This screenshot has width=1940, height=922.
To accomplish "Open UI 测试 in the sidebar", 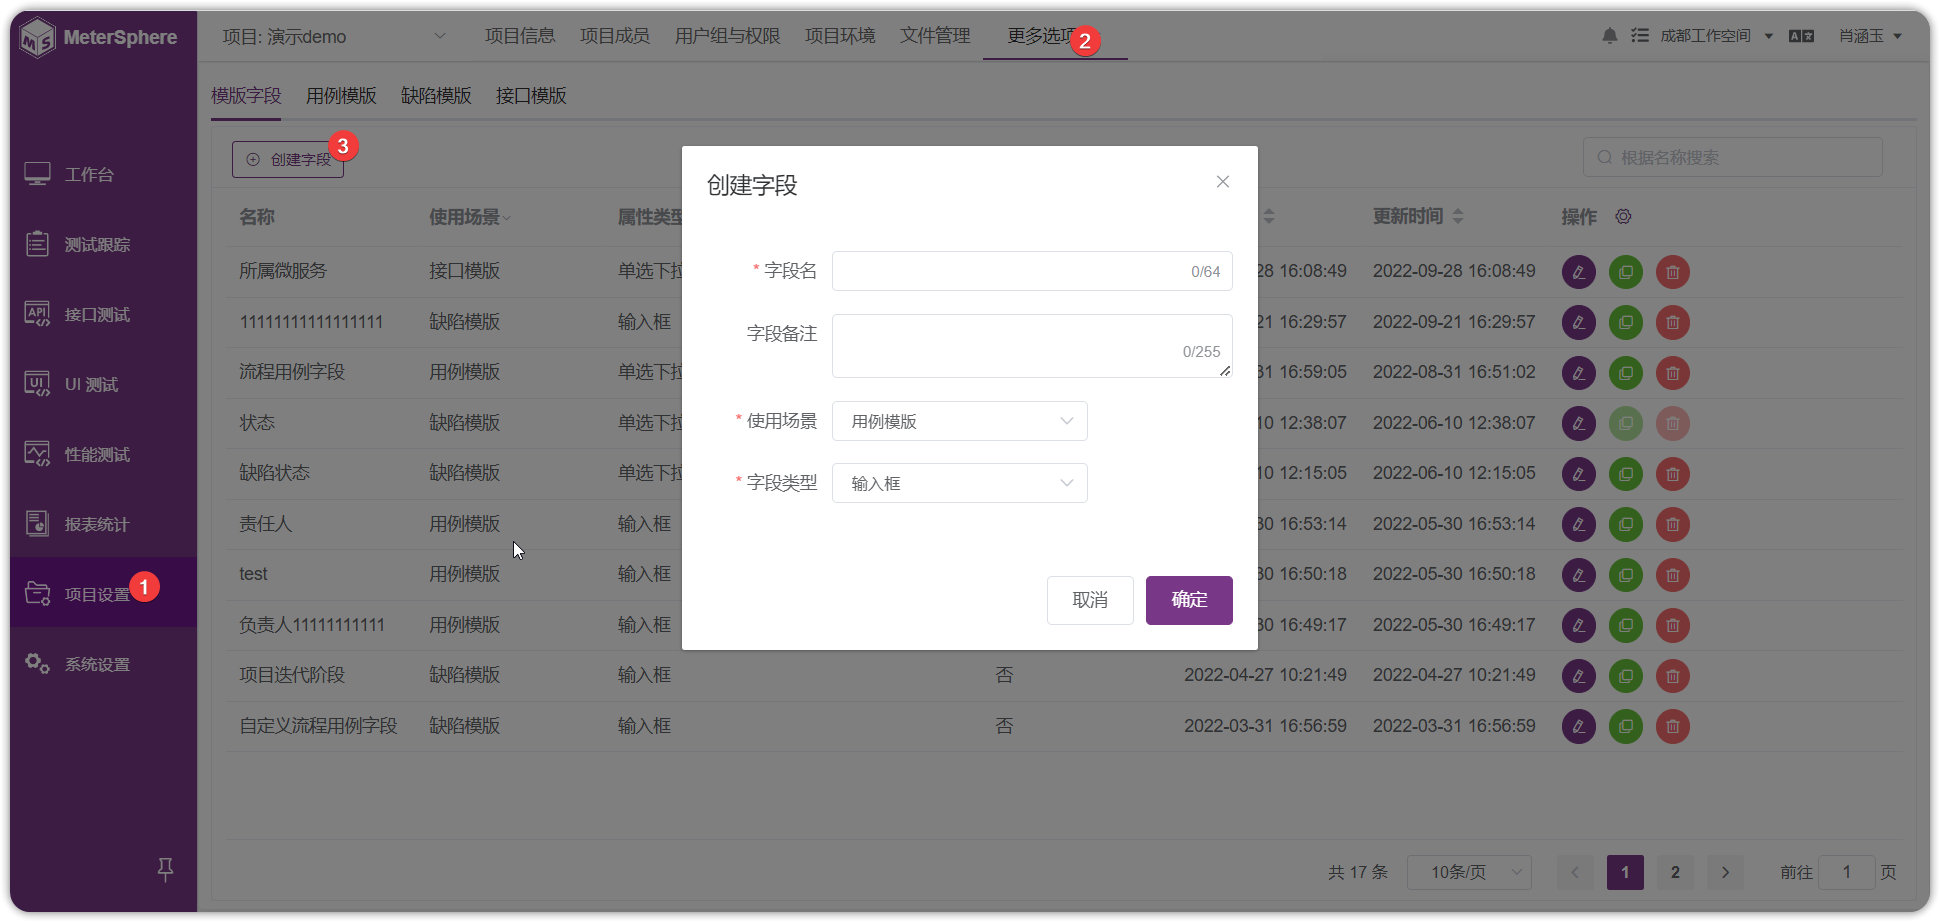I will (x=104, y=384).
